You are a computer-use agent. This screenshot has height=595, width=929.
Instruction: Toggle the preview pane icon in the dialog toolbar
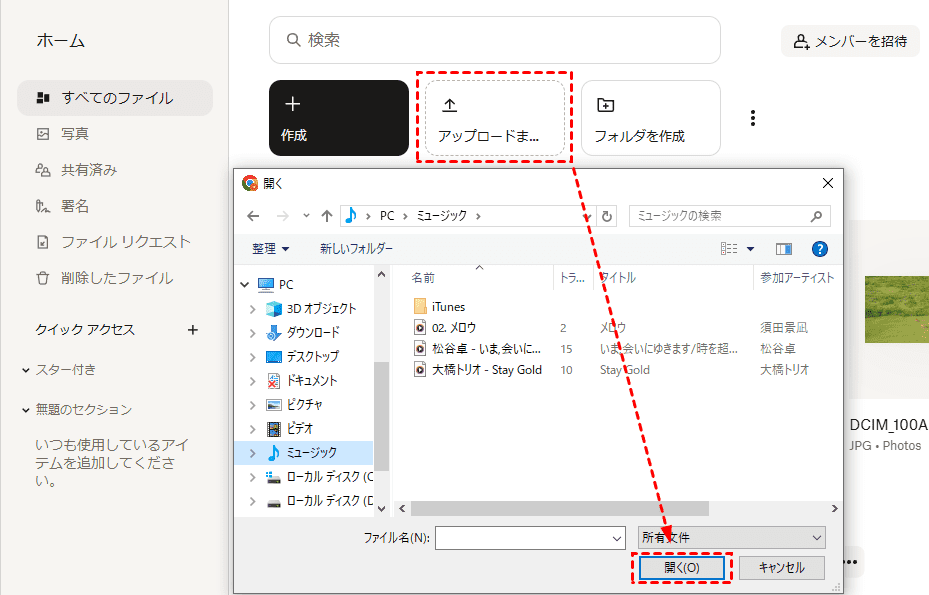tap(783, 249)
